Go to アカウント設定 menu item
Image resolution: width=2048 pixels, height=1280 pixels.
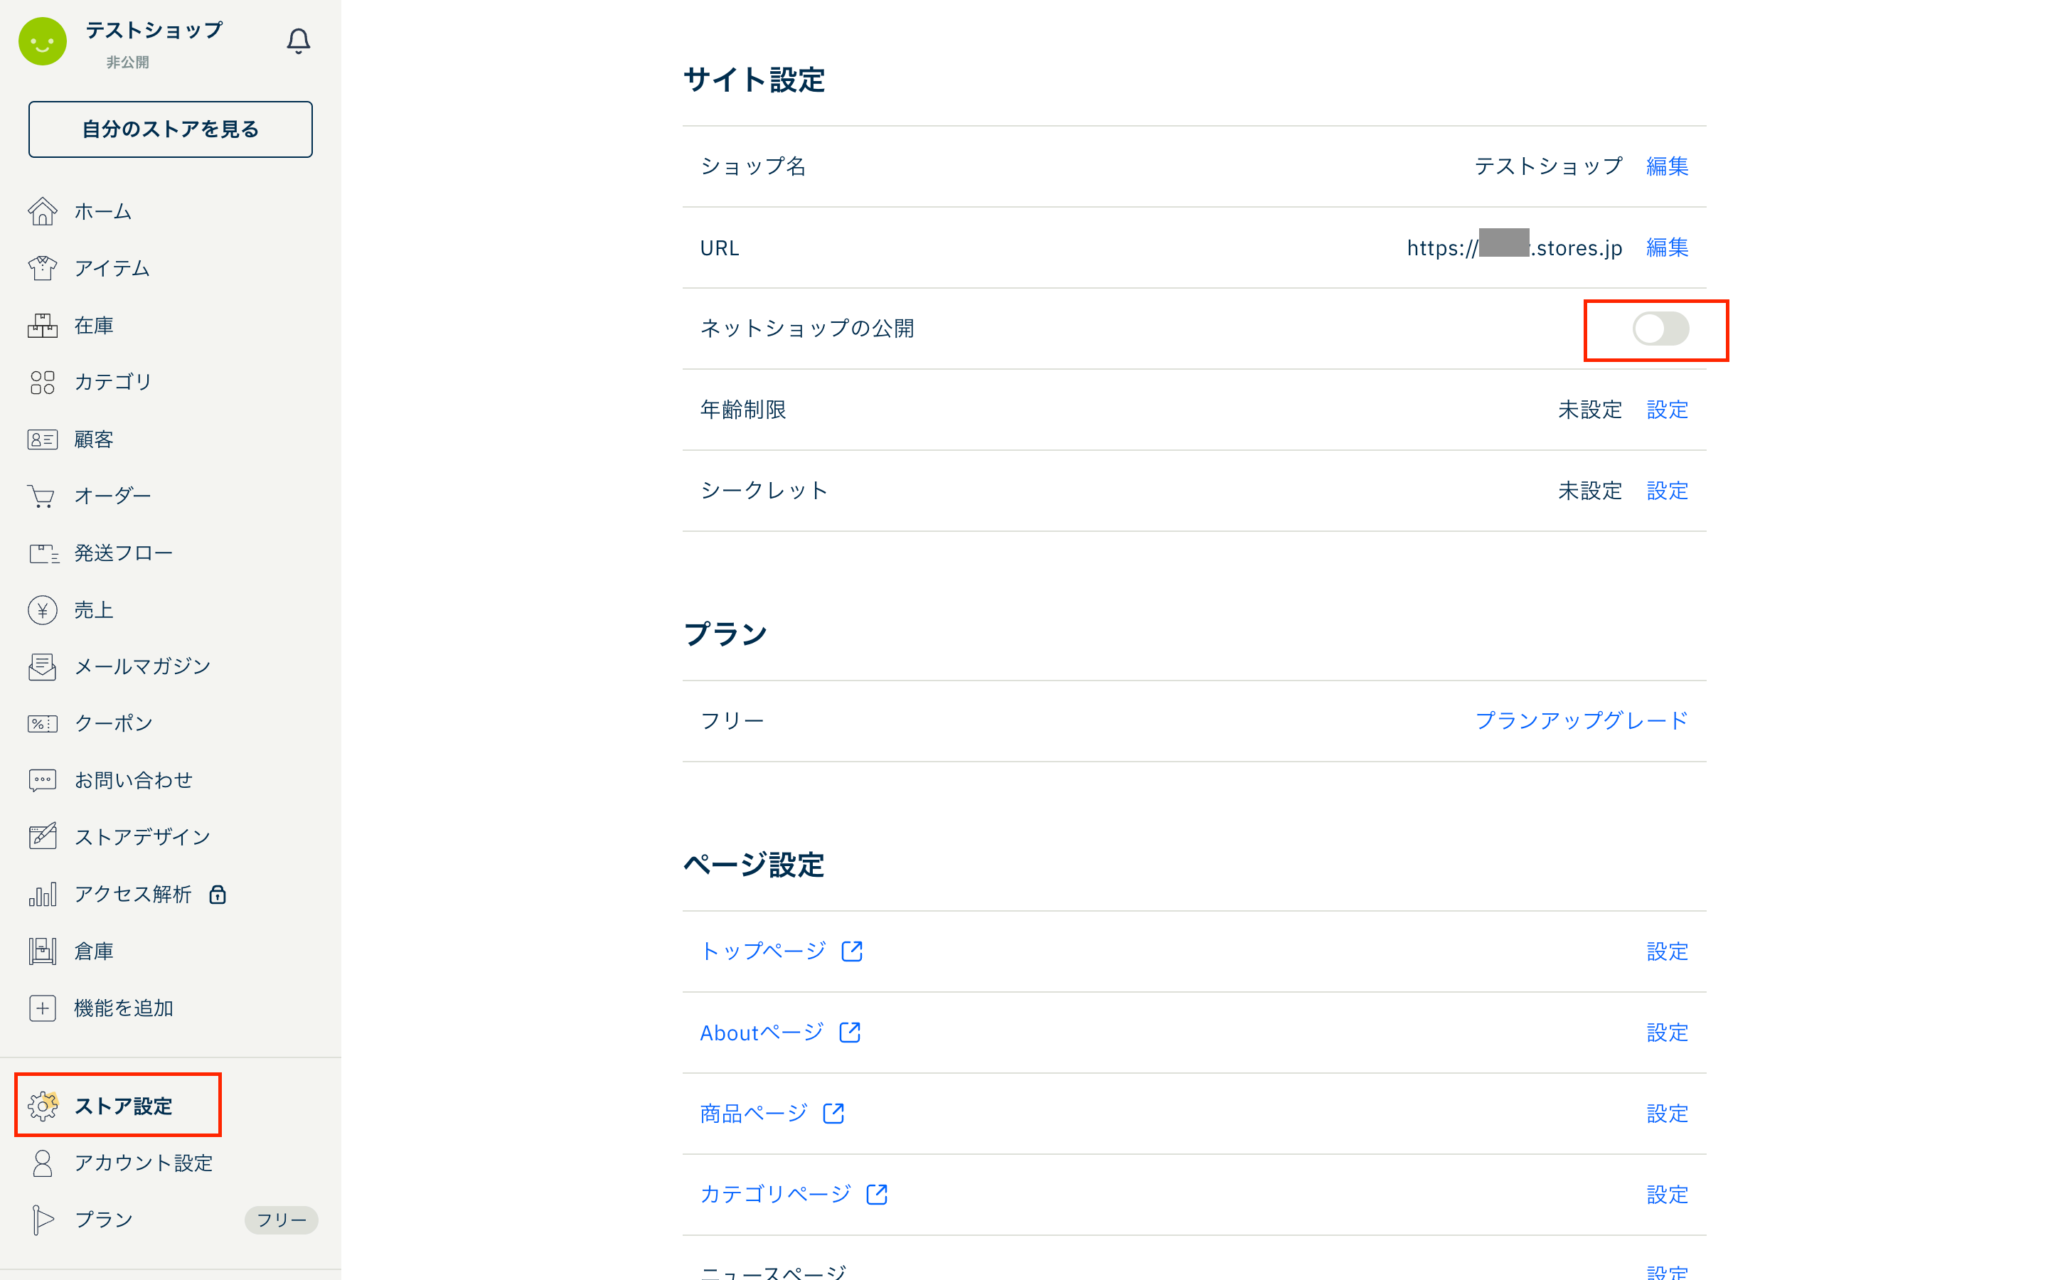[x=143, y=1163]
